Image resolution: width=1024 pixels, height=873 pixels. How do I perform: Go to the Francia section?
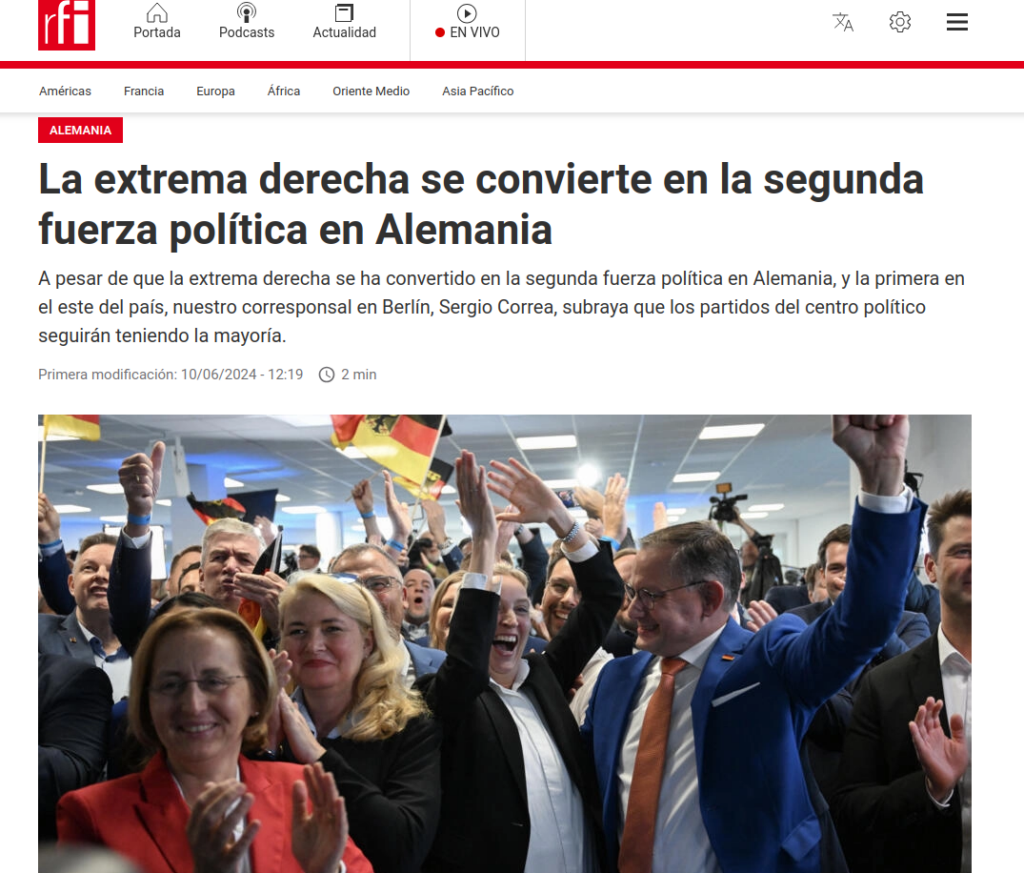(x=144, y=91)
